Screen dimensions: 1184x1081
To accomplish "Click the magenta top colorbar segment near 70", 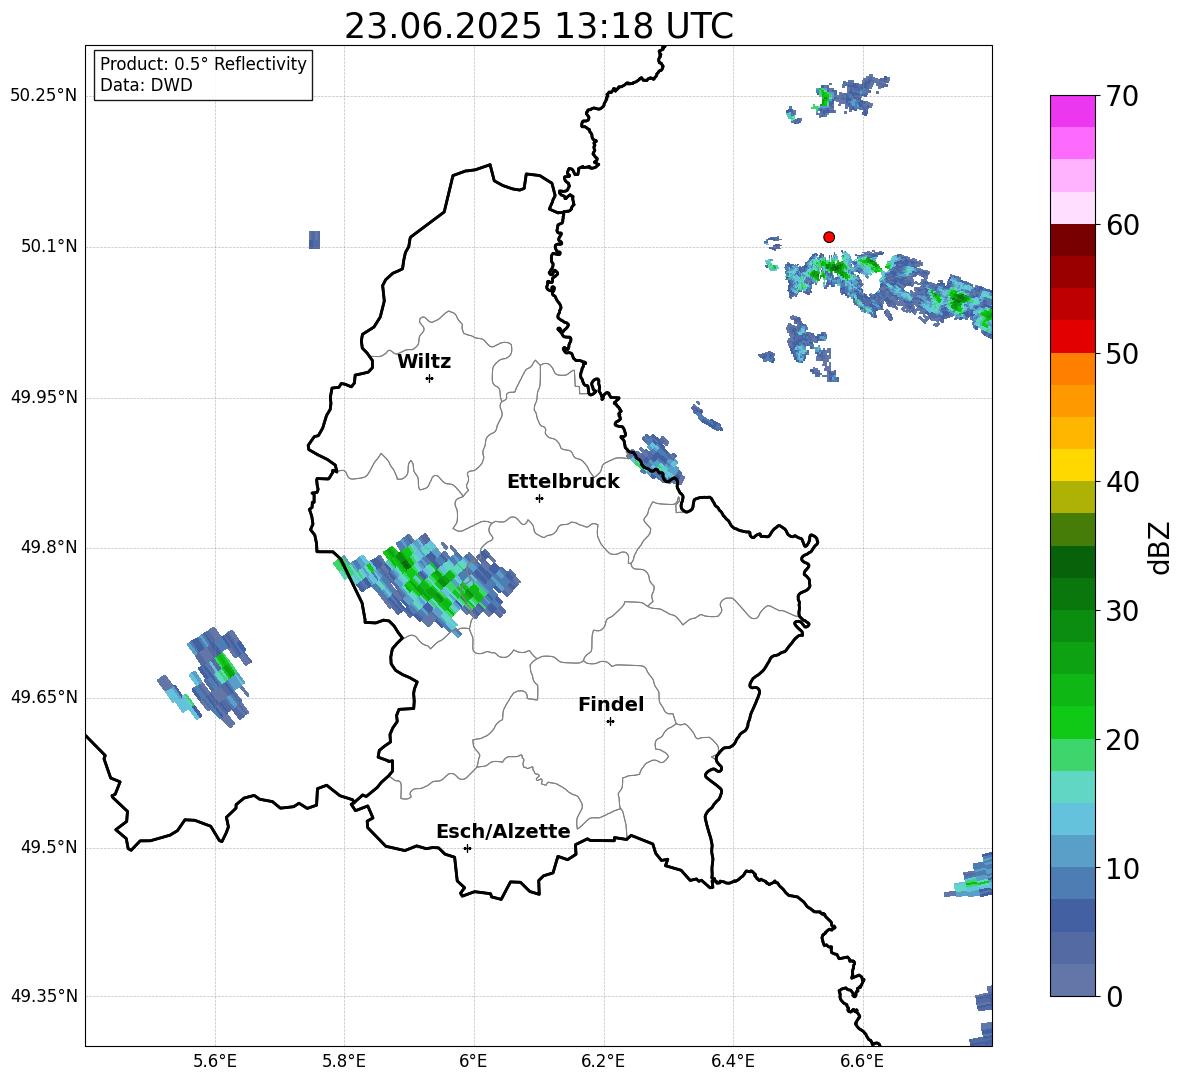I will tap(1072, 111).
